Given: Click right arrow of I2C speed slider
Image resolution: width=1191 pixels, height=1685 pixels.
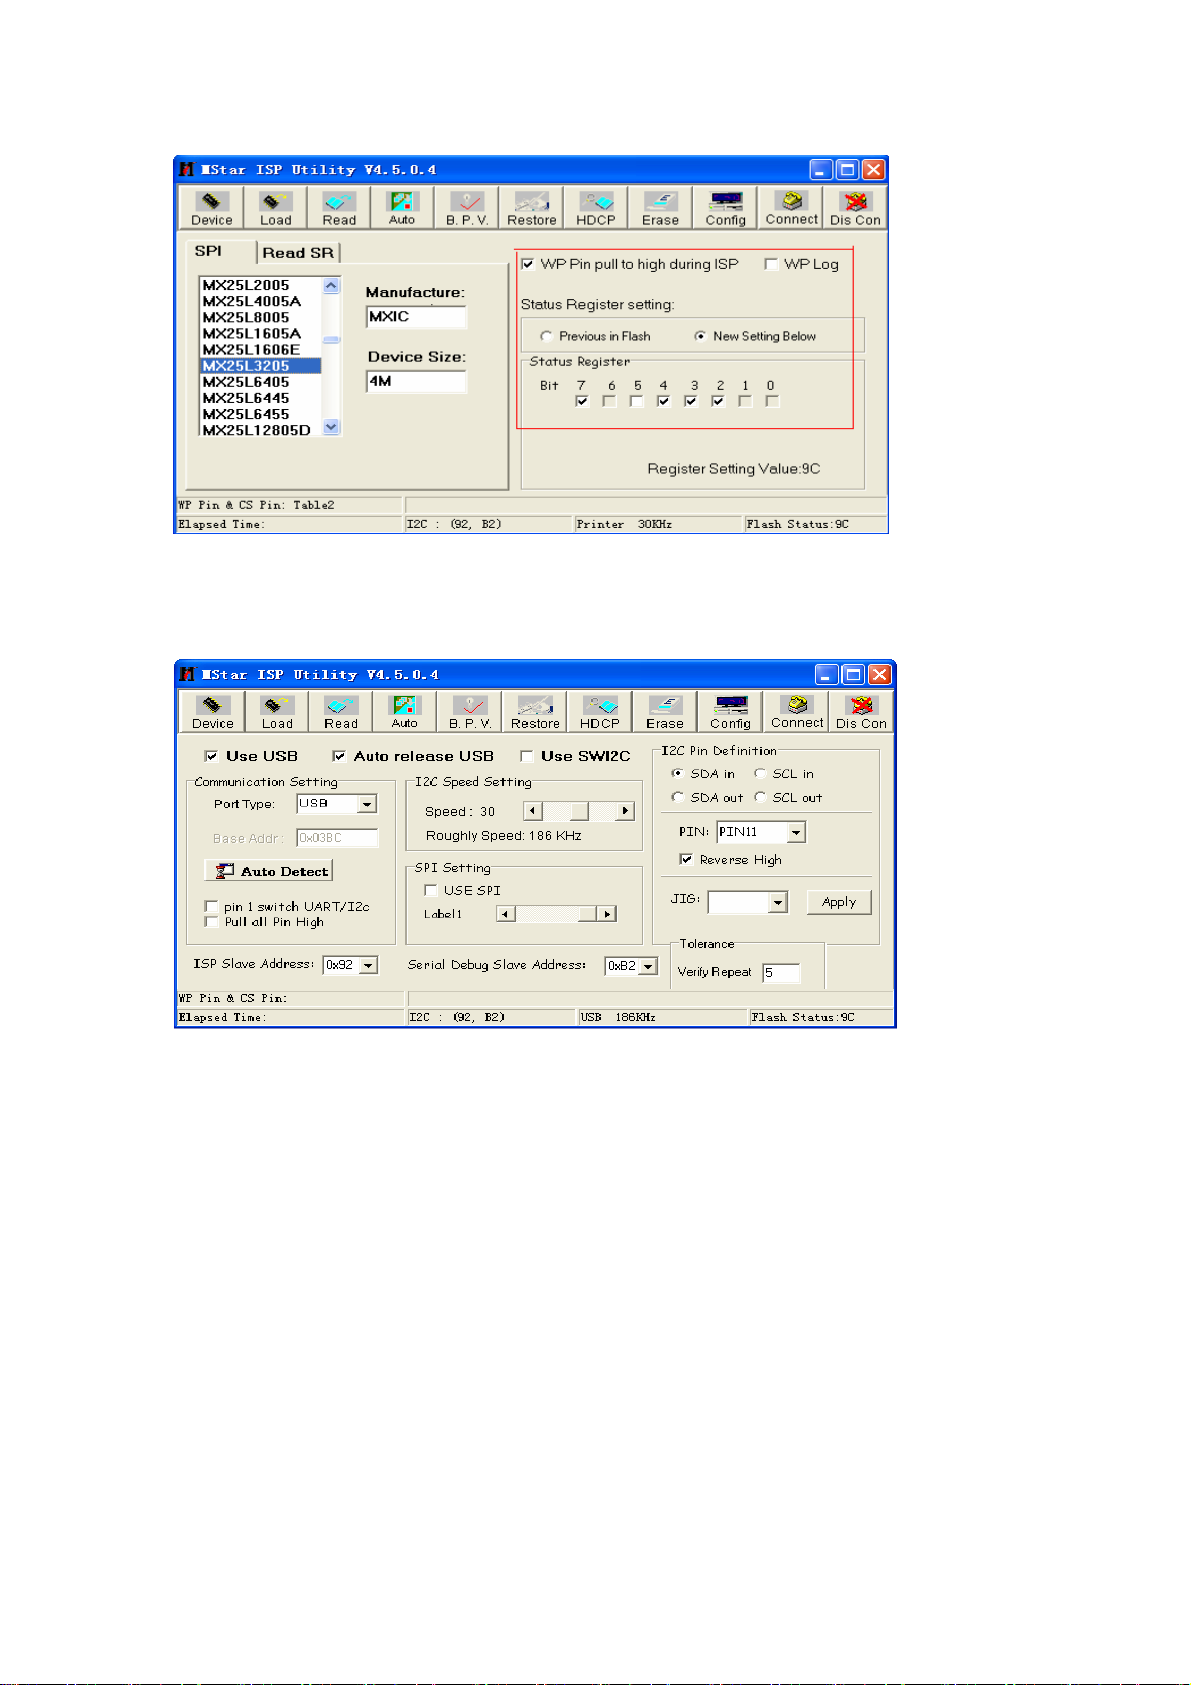Looking at the screenshot, I should (626, 811).
